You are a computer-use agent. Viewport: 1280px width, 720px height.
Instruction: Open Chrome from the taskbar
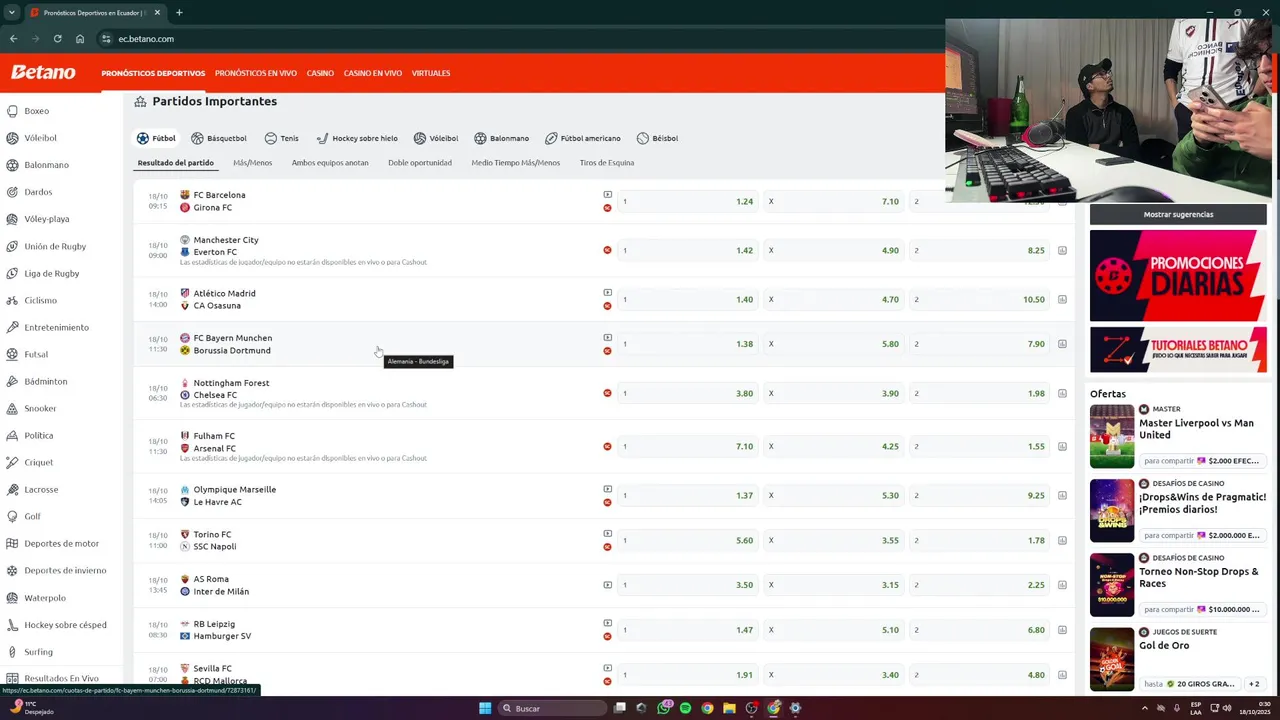(x=707, y=708)
